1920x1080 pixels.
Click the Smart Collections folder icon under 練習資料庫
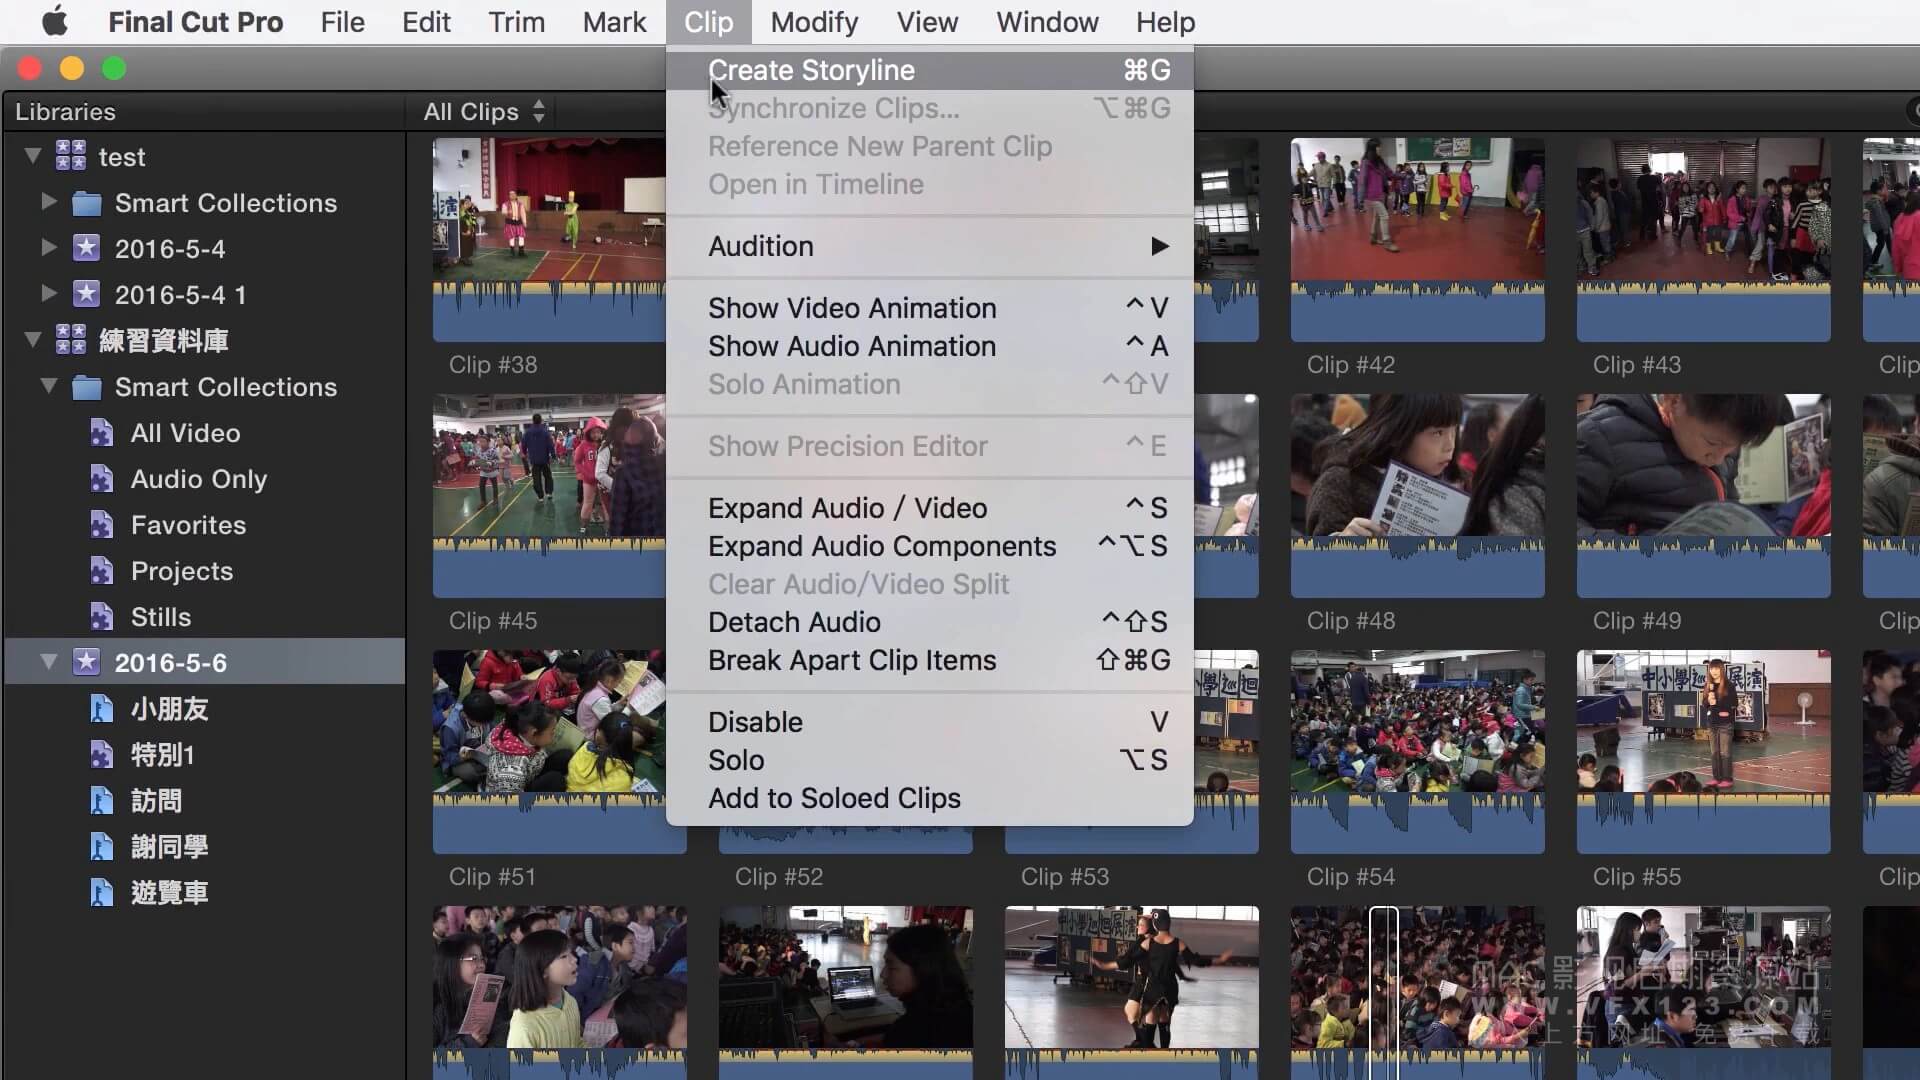click(87, 387)
